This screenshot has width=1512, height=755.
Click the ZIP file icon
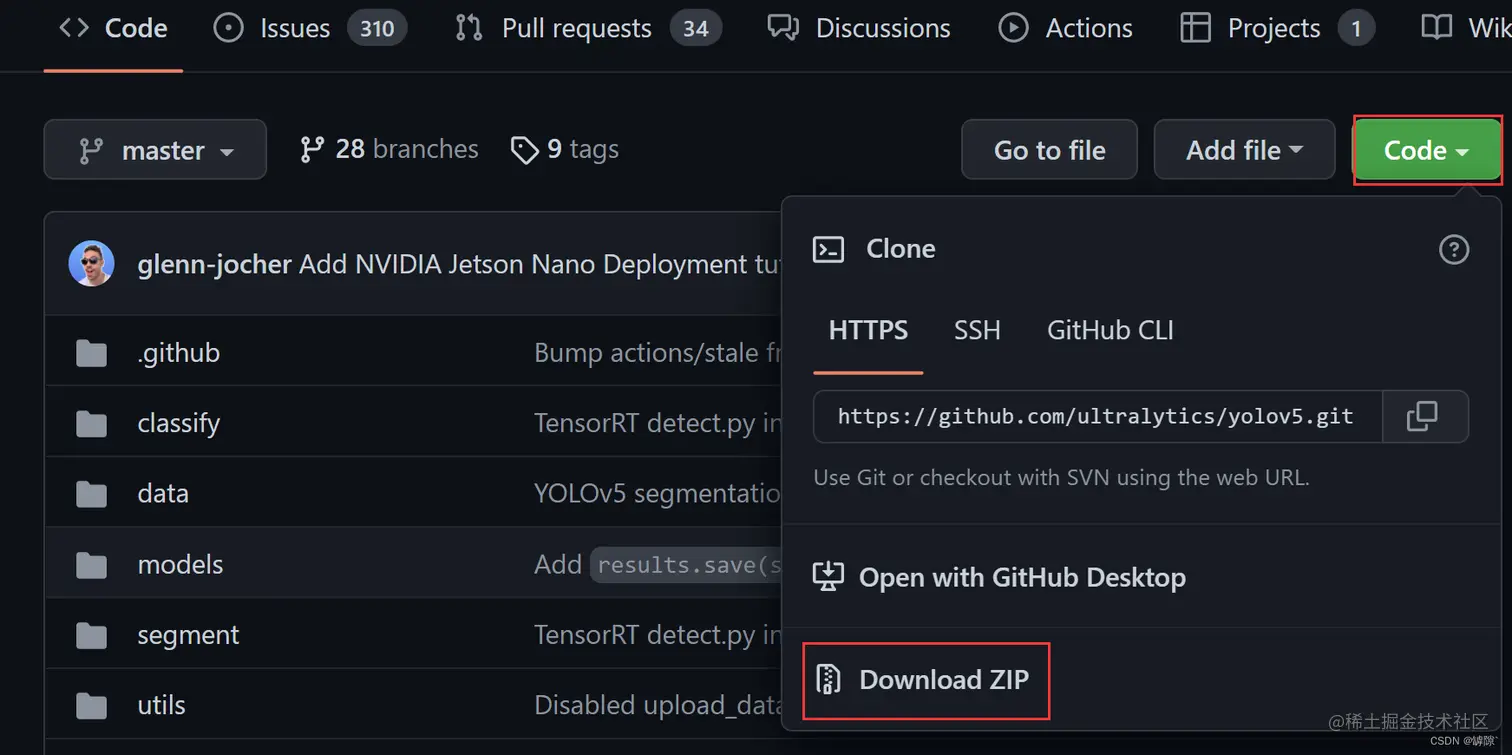pos(828,680)
